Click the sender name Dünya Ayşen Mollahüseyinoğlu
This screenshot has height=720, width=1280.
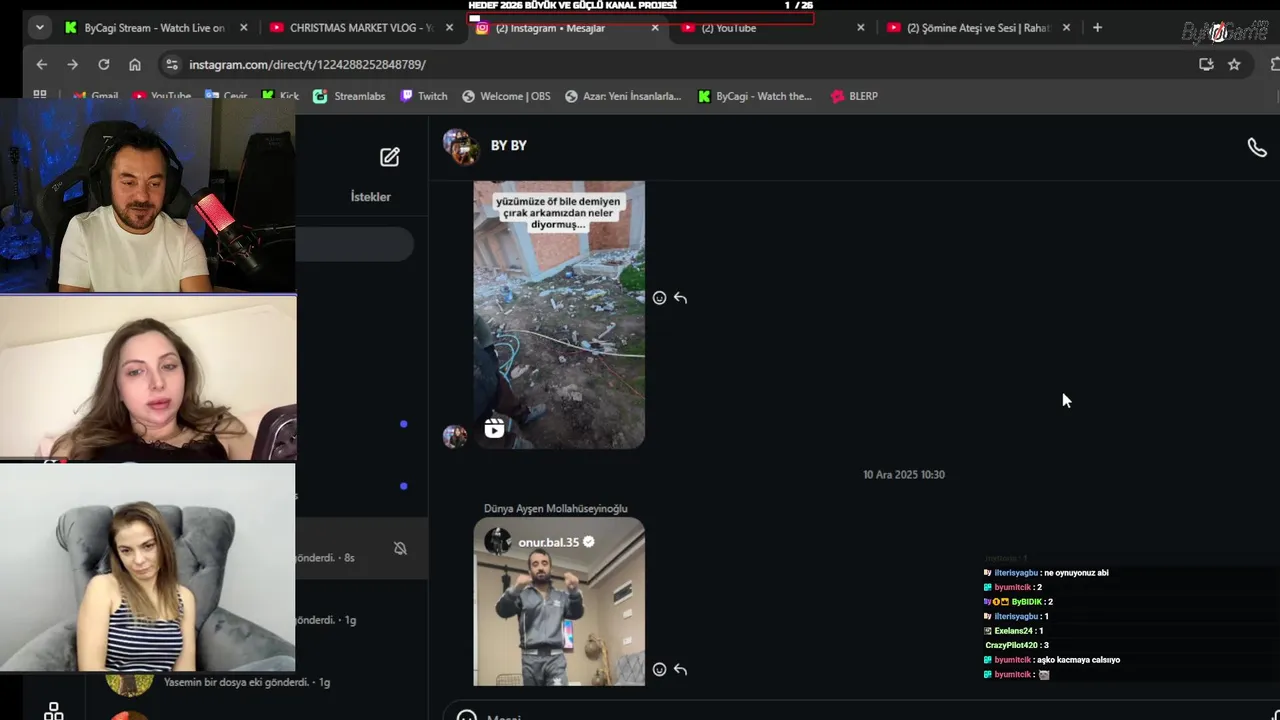(556, 509)
